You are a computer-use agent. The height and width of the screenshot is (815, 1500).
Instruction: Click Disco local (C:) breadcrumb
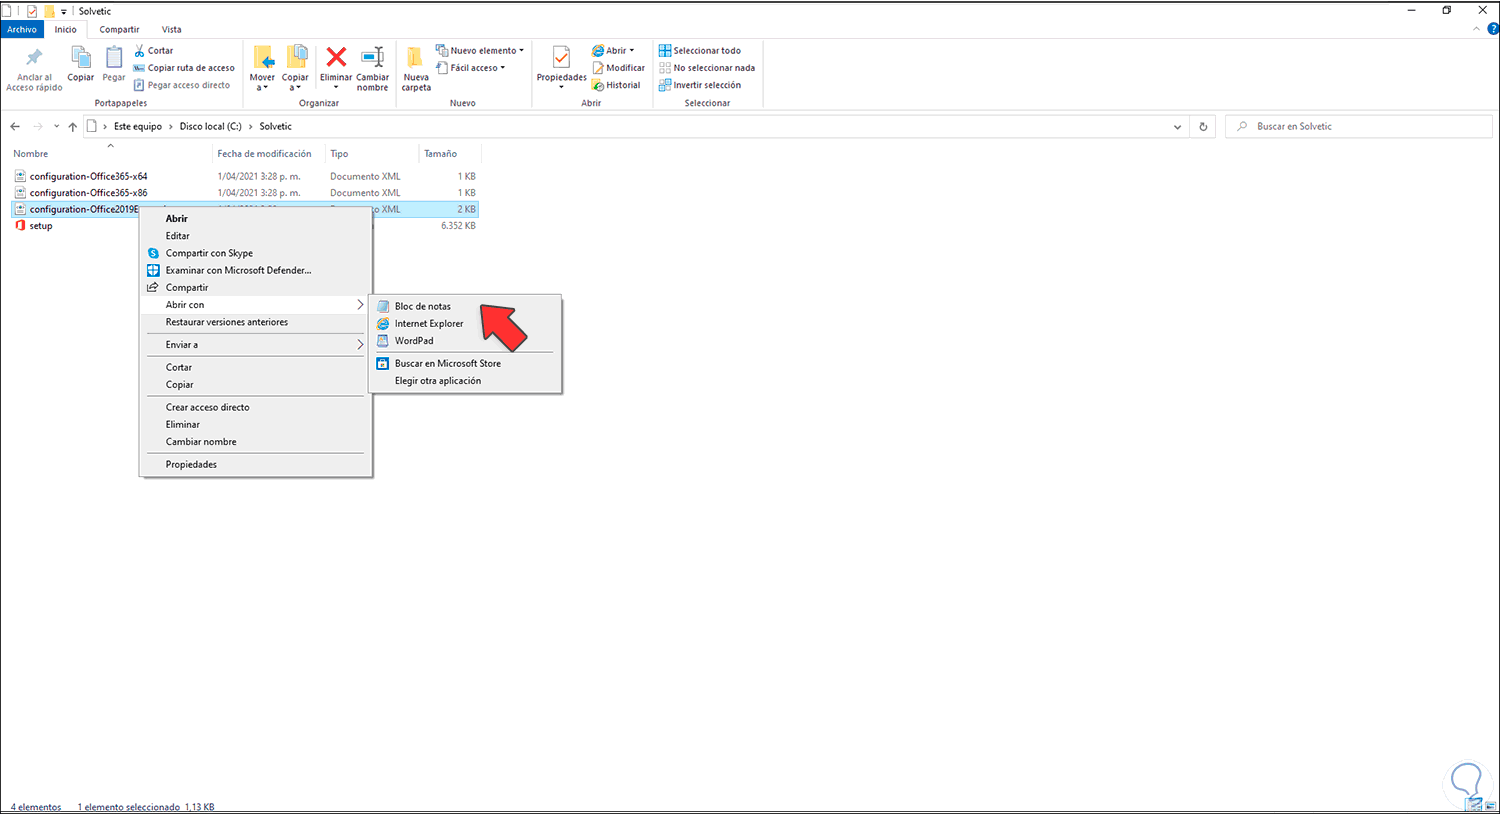211,127
